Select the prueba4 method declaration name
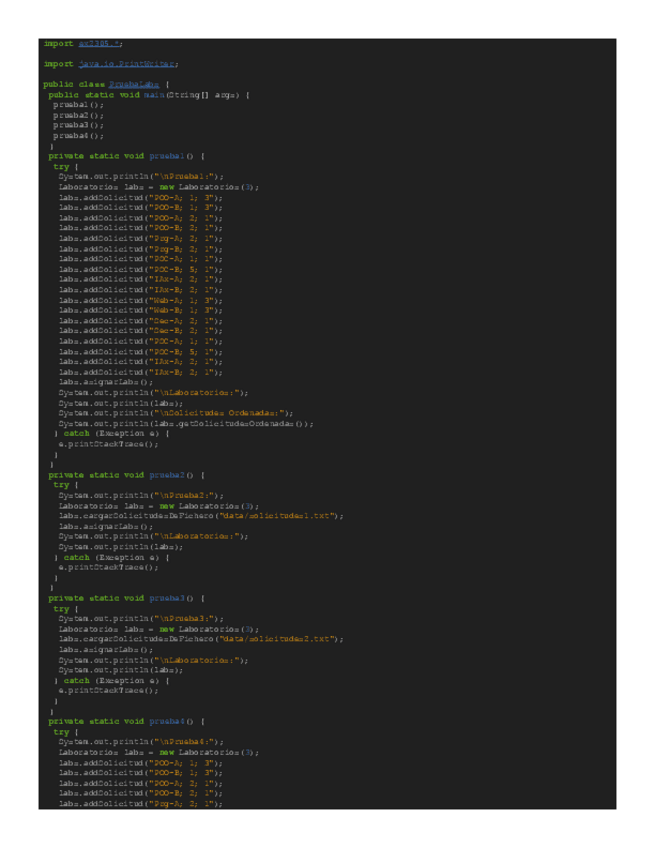 [169, 722]
